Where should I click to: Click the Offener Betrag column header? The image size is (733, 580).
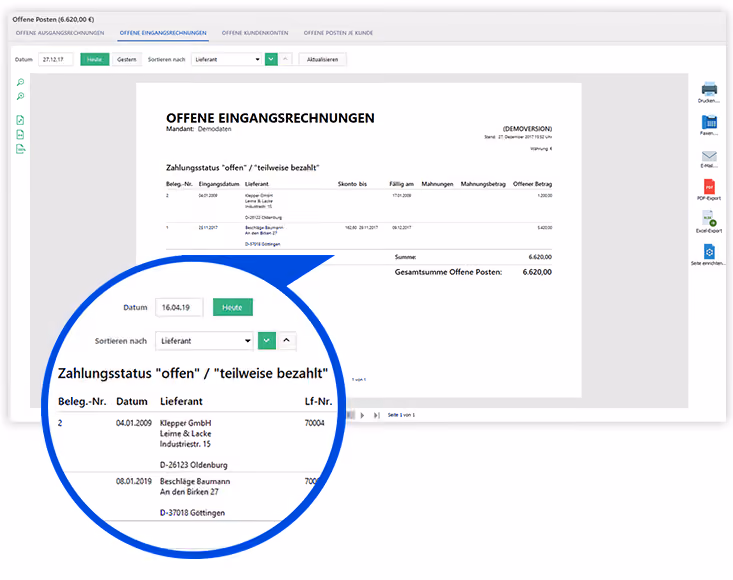coord(532,184)
